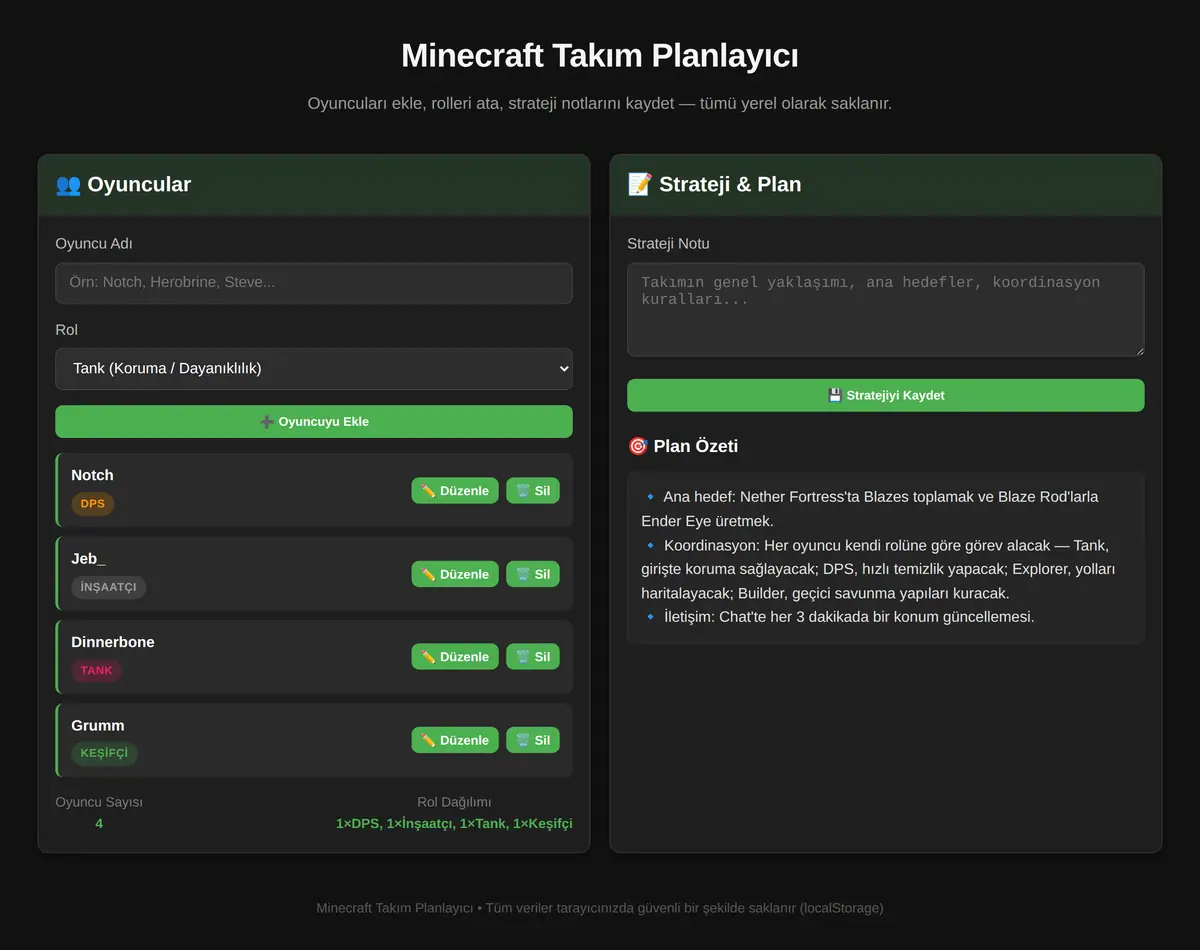This screenshot has width=1200, height=950.
Task: Click the Oyuncu Sayısı label
Action: click(99, 802)
